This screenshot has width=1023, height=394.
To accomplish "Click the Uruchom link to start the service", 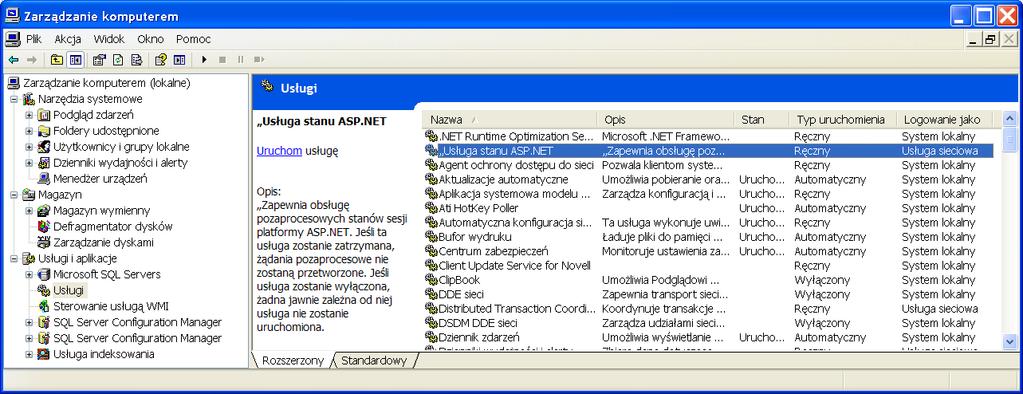I will [x=279, y=151].
